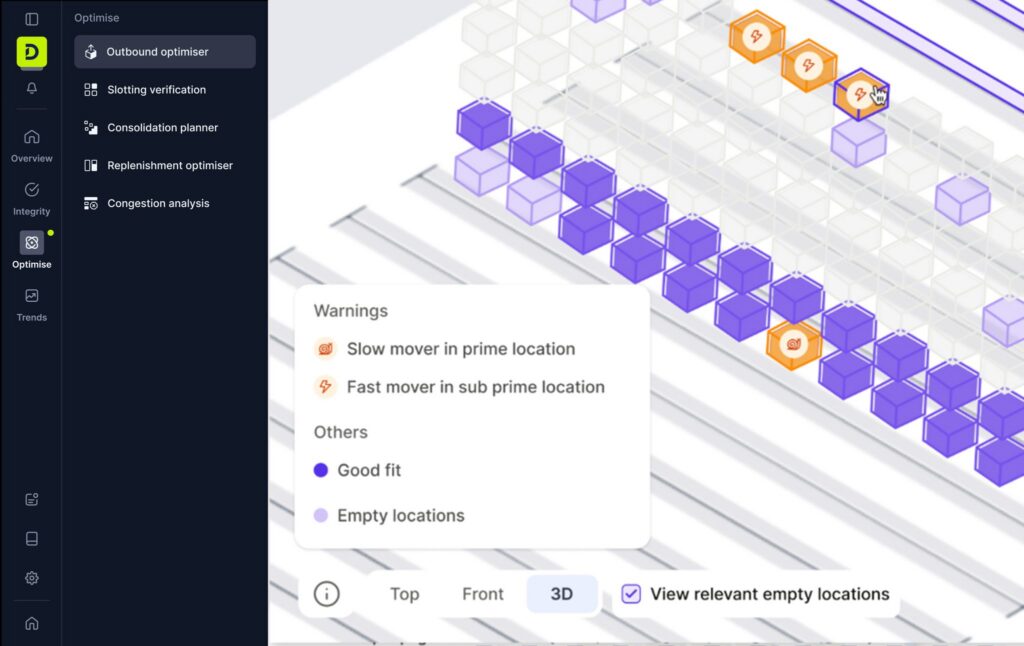Switch to Top view
The width and height of the screenshot is (1024, 646).
pyautogui.click(x=404, y=594)
